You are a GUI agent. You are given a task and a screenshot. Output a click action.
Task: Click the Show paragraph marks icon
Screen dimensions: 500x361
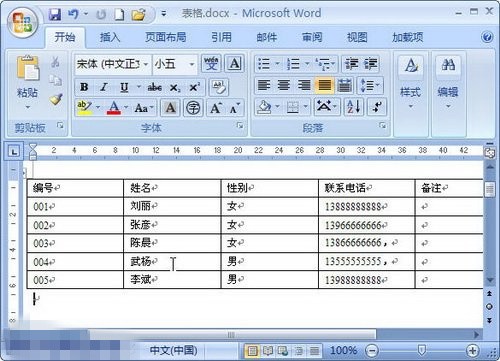point(377,107)
